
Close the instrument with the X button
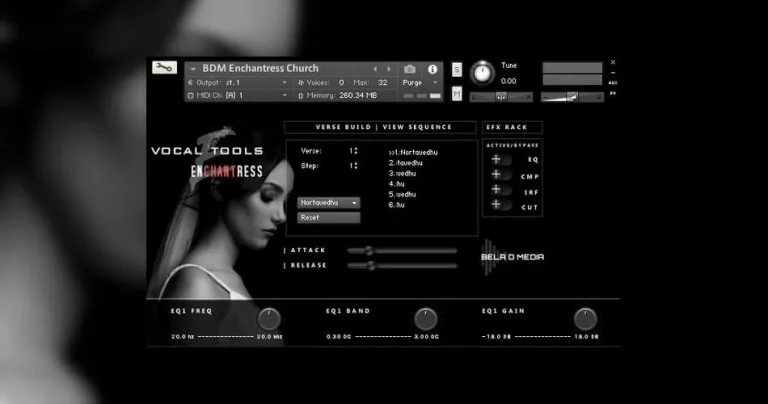pyautogui.click(x=613, y=63)
